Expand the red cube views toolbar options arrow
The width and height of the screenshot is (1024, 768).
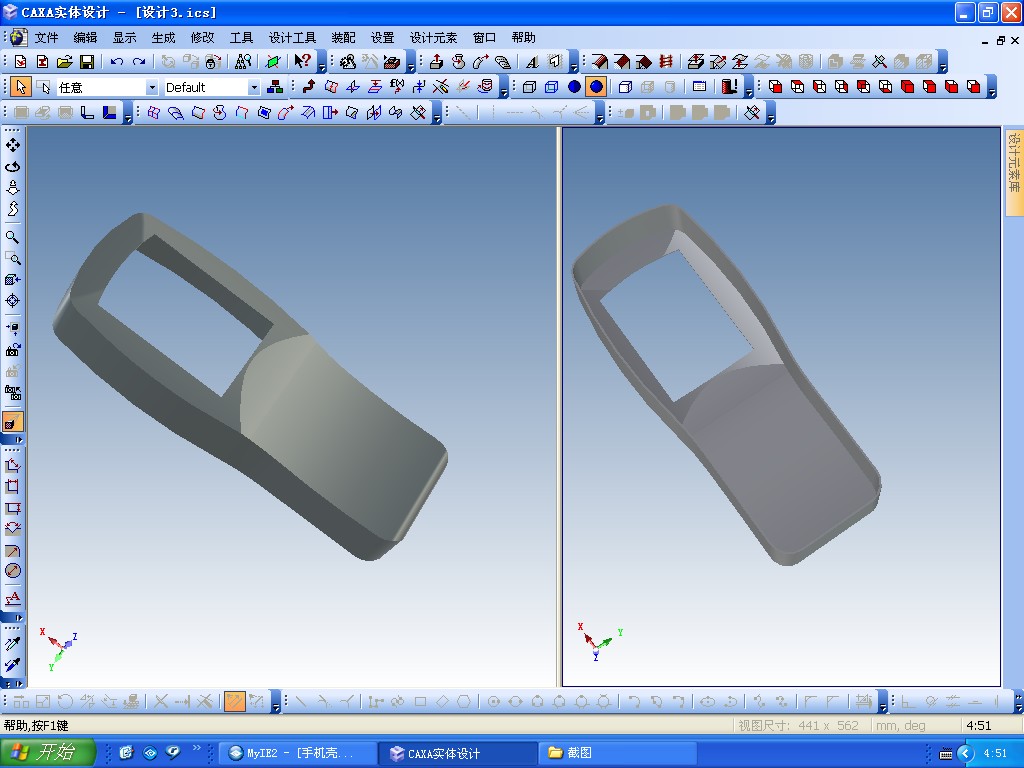tap(991, 87)
